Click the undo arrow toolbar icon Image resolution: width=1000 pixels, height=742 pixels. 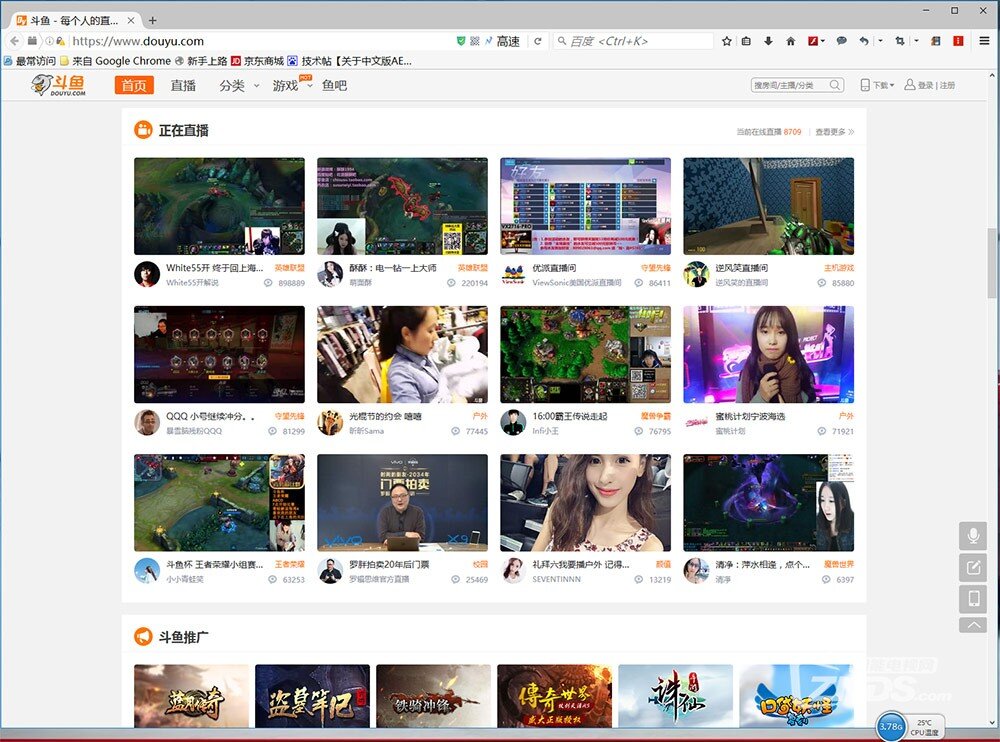[x=864, y=41]
